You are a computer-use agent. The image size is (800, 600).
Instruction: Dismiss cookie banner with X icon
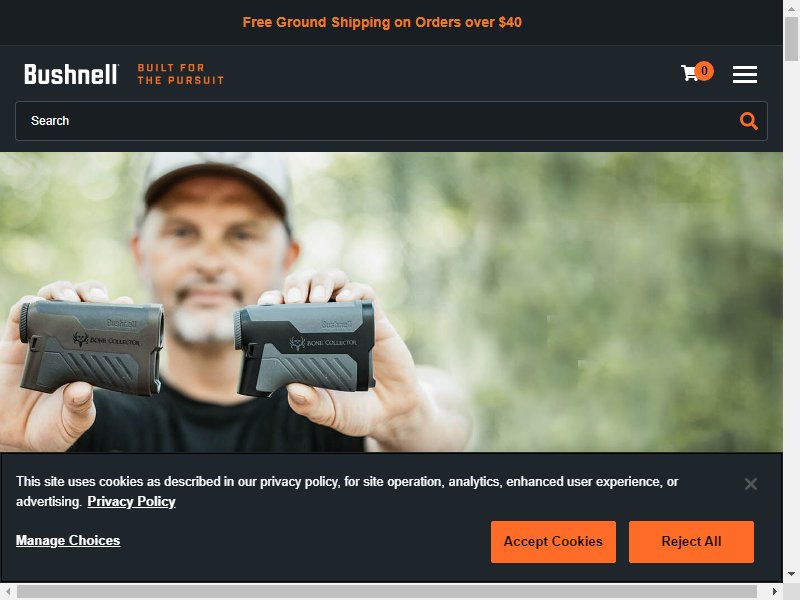[751, 484]
